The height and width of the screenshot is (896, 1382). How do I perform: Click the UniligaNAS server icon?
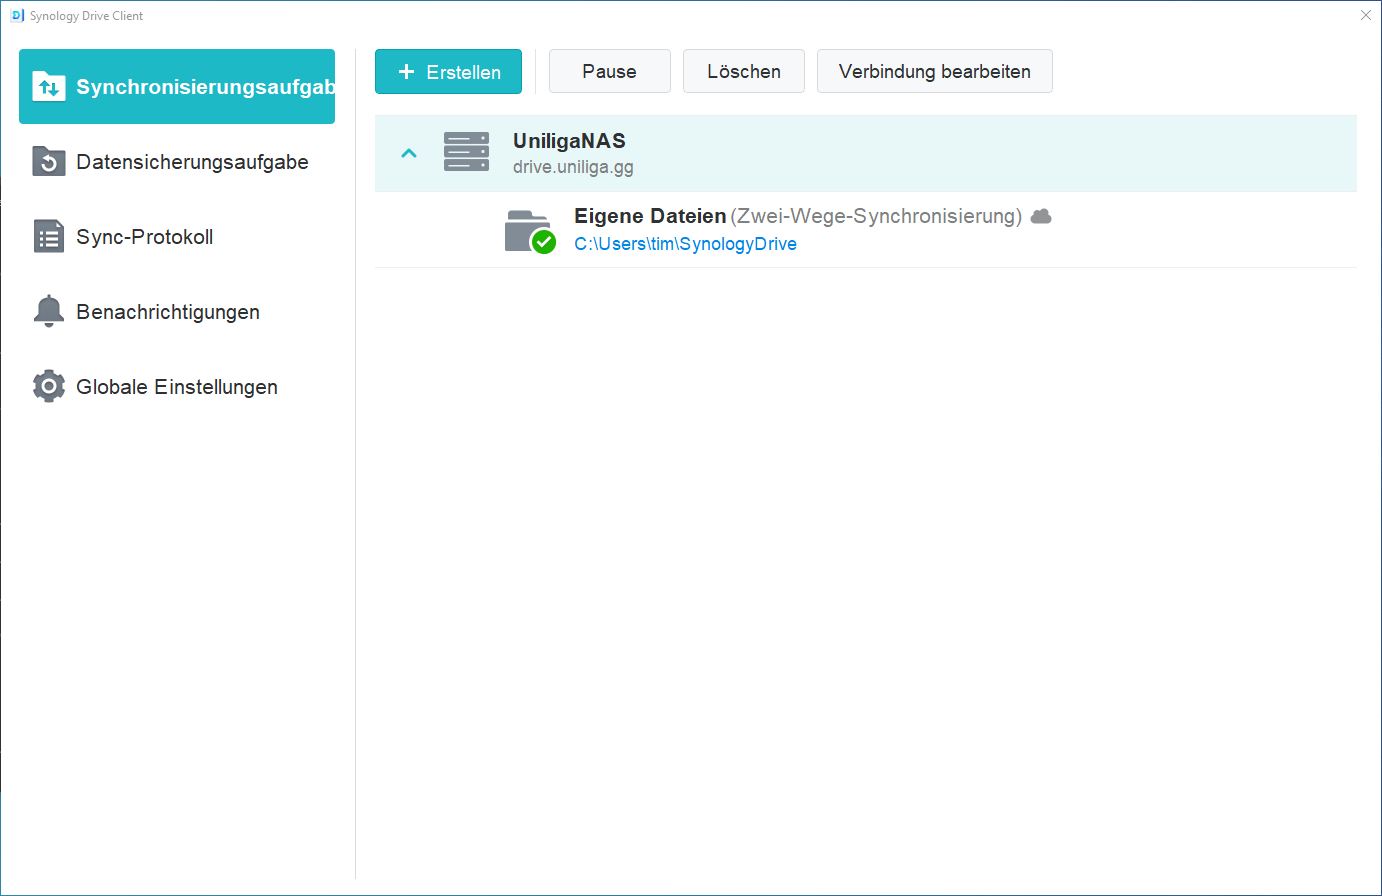(466, 153)
